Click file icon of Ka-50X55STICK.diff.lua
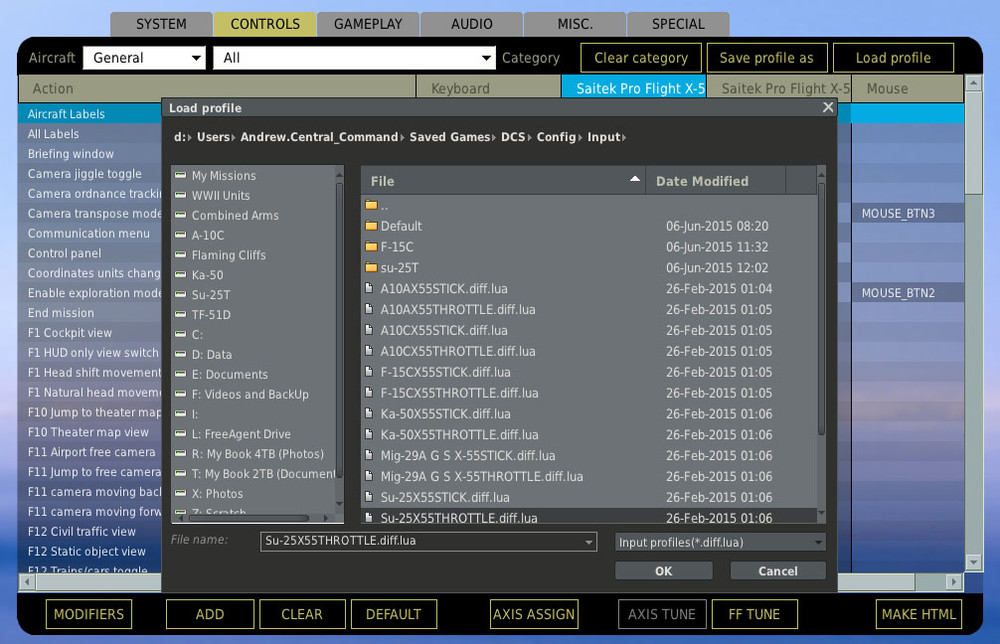Image resolution: width=1000 pixels, height=644 pixels. click(369, 413)
